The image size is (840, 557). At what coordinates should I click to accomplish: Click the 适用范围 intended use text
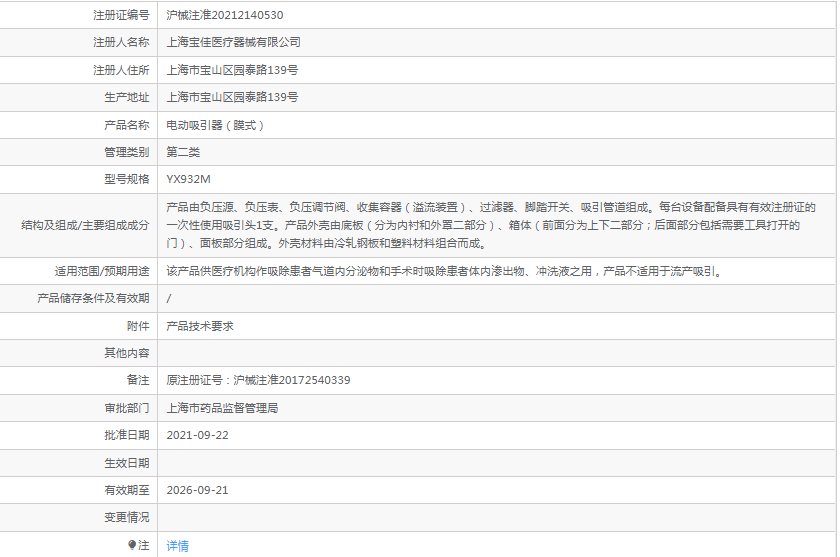[442, 271]
